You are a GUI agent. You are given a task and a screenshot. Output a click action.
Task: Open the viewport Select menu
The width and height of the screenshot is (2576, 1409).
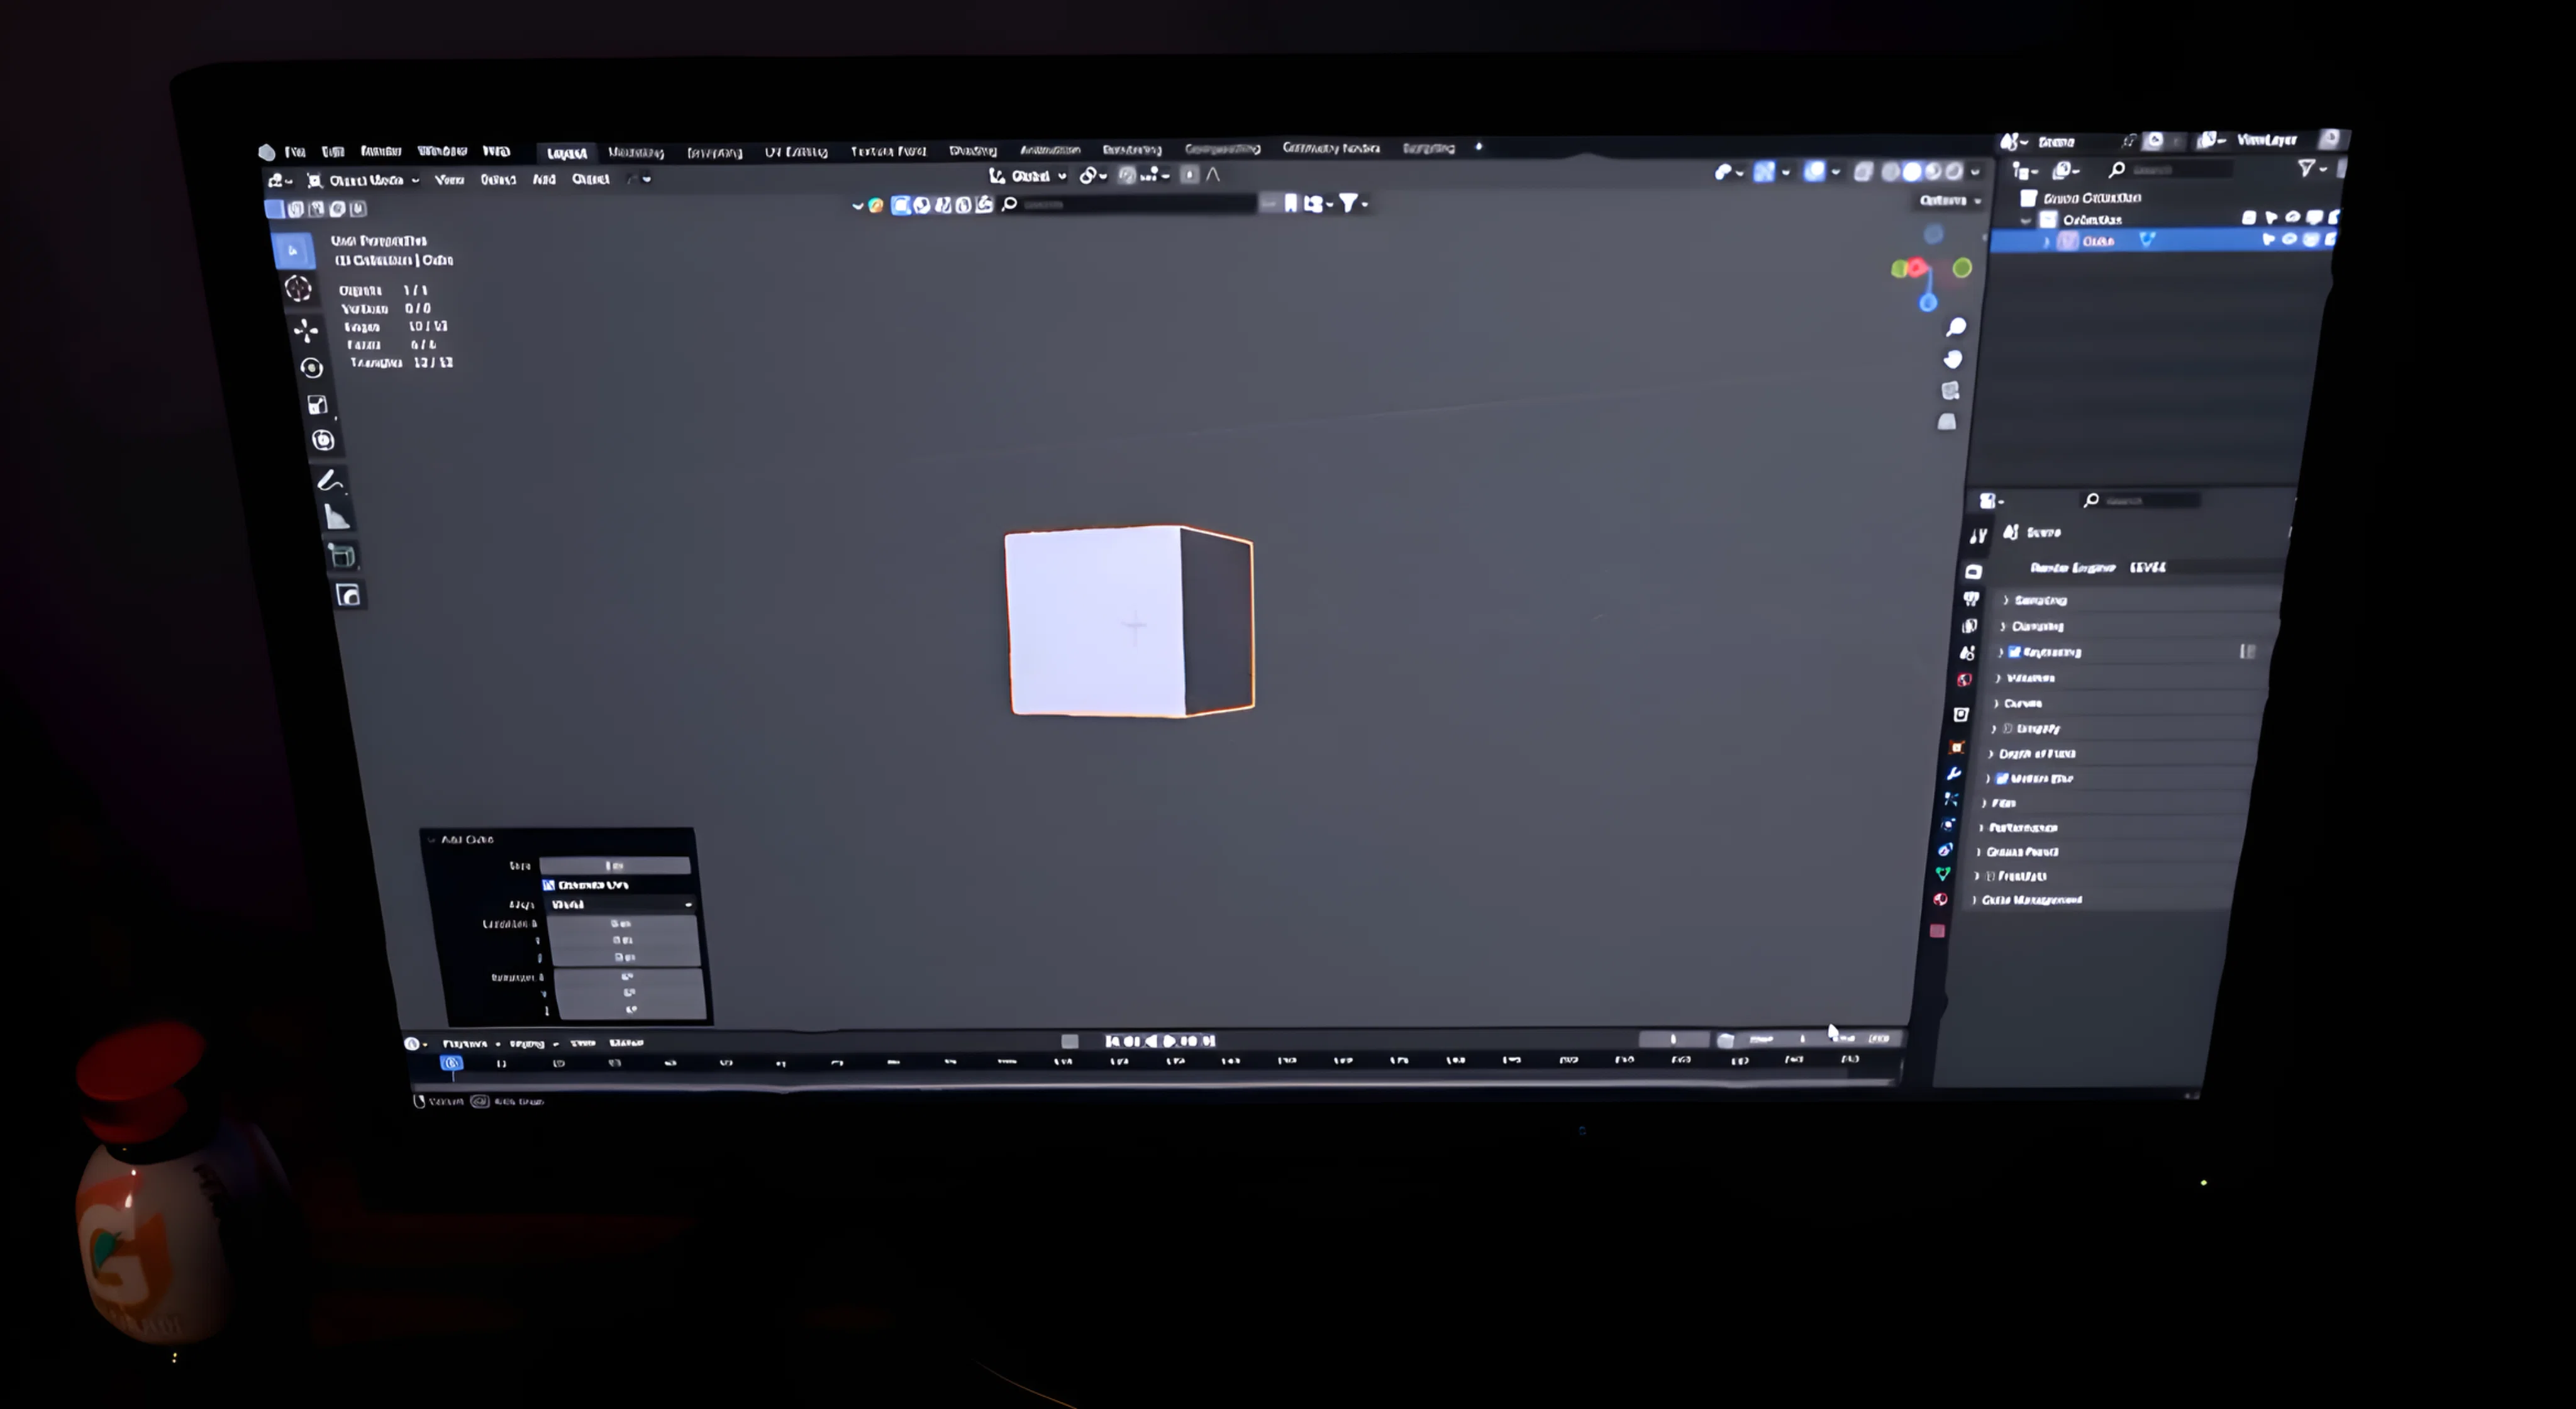(498, 179)
